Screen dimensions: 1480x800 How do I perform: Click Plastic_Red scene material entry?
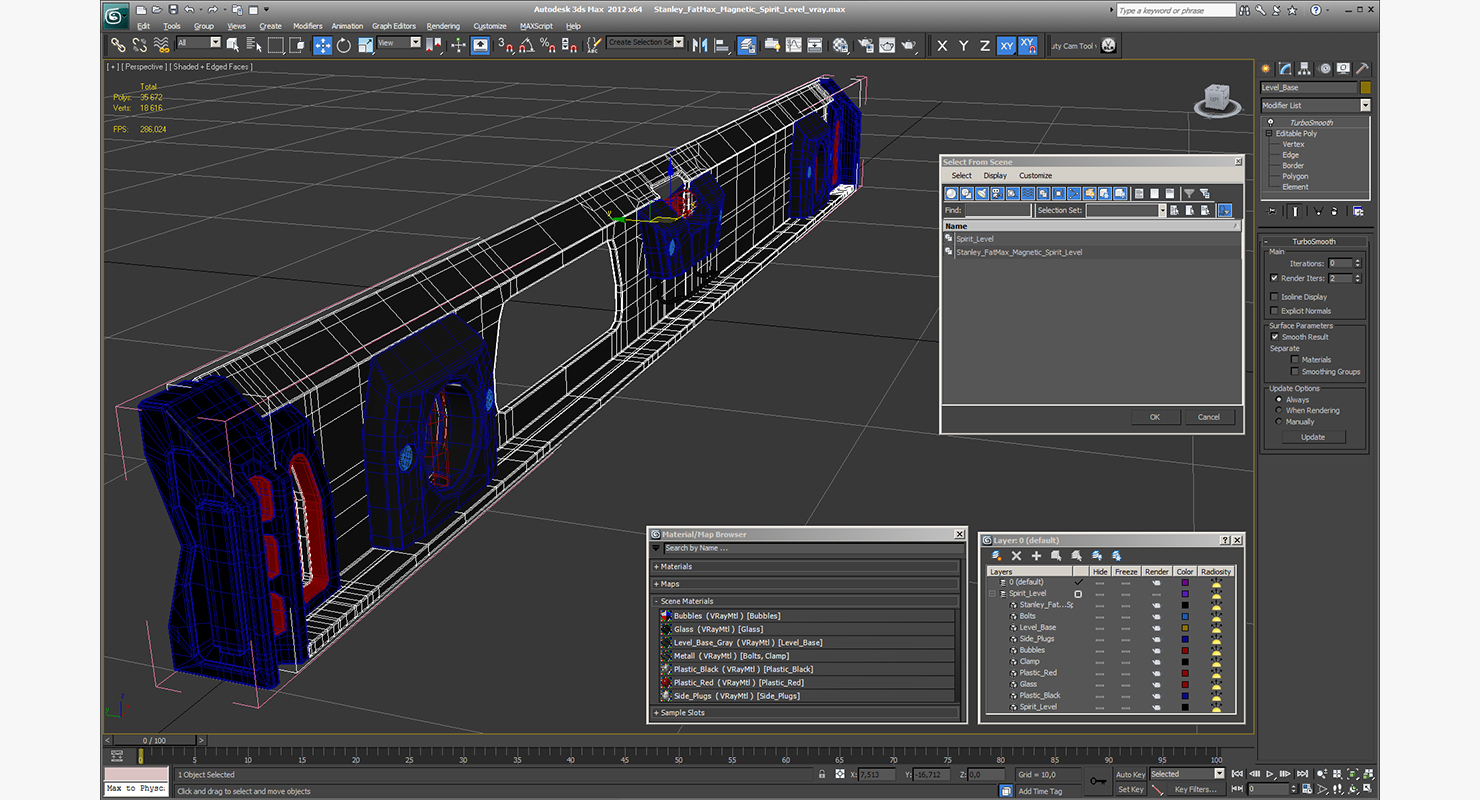tap(807, 683)
